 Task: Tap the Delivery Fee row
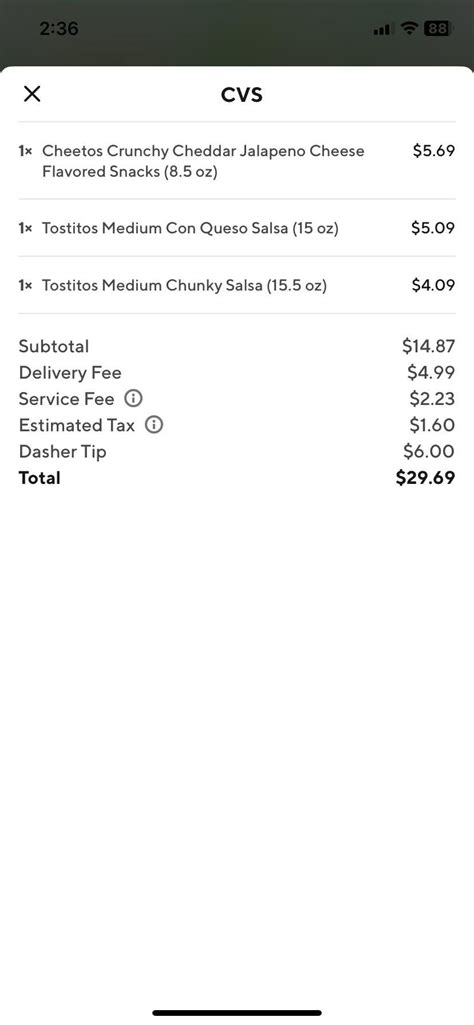[237, 373]
